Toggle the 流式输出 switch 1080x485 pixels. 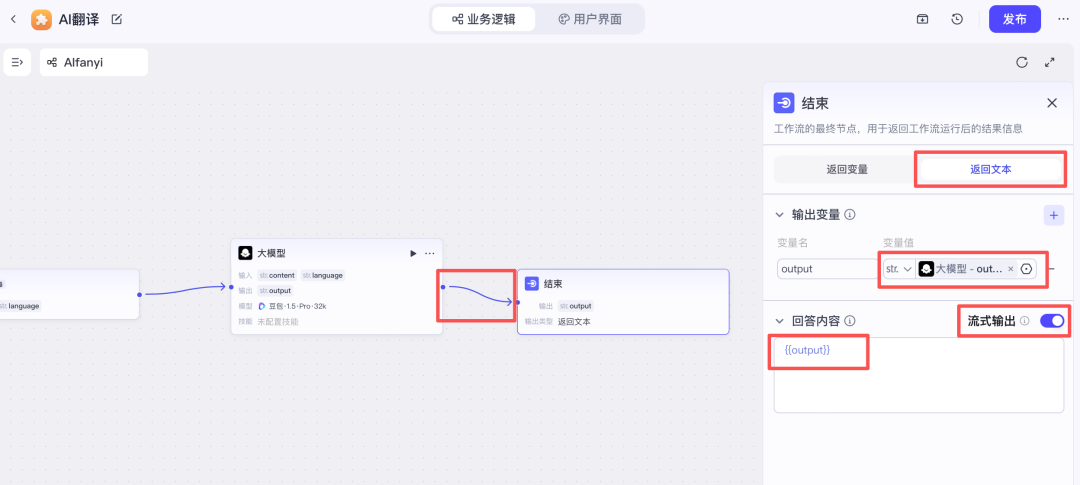click(1052, 320)
